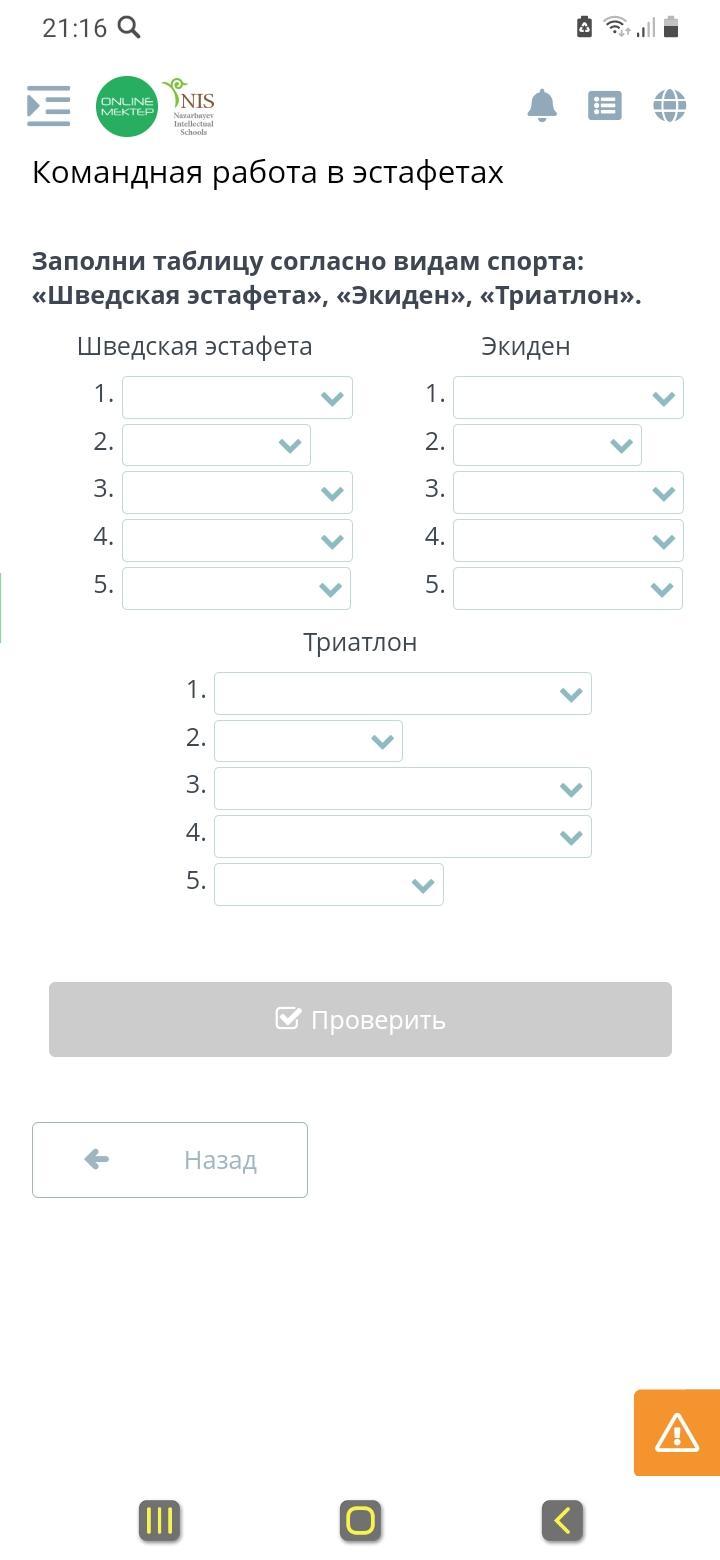Tap the search icon in status bar
This screenshot has width=720, height=1560.
coord(129,27)
